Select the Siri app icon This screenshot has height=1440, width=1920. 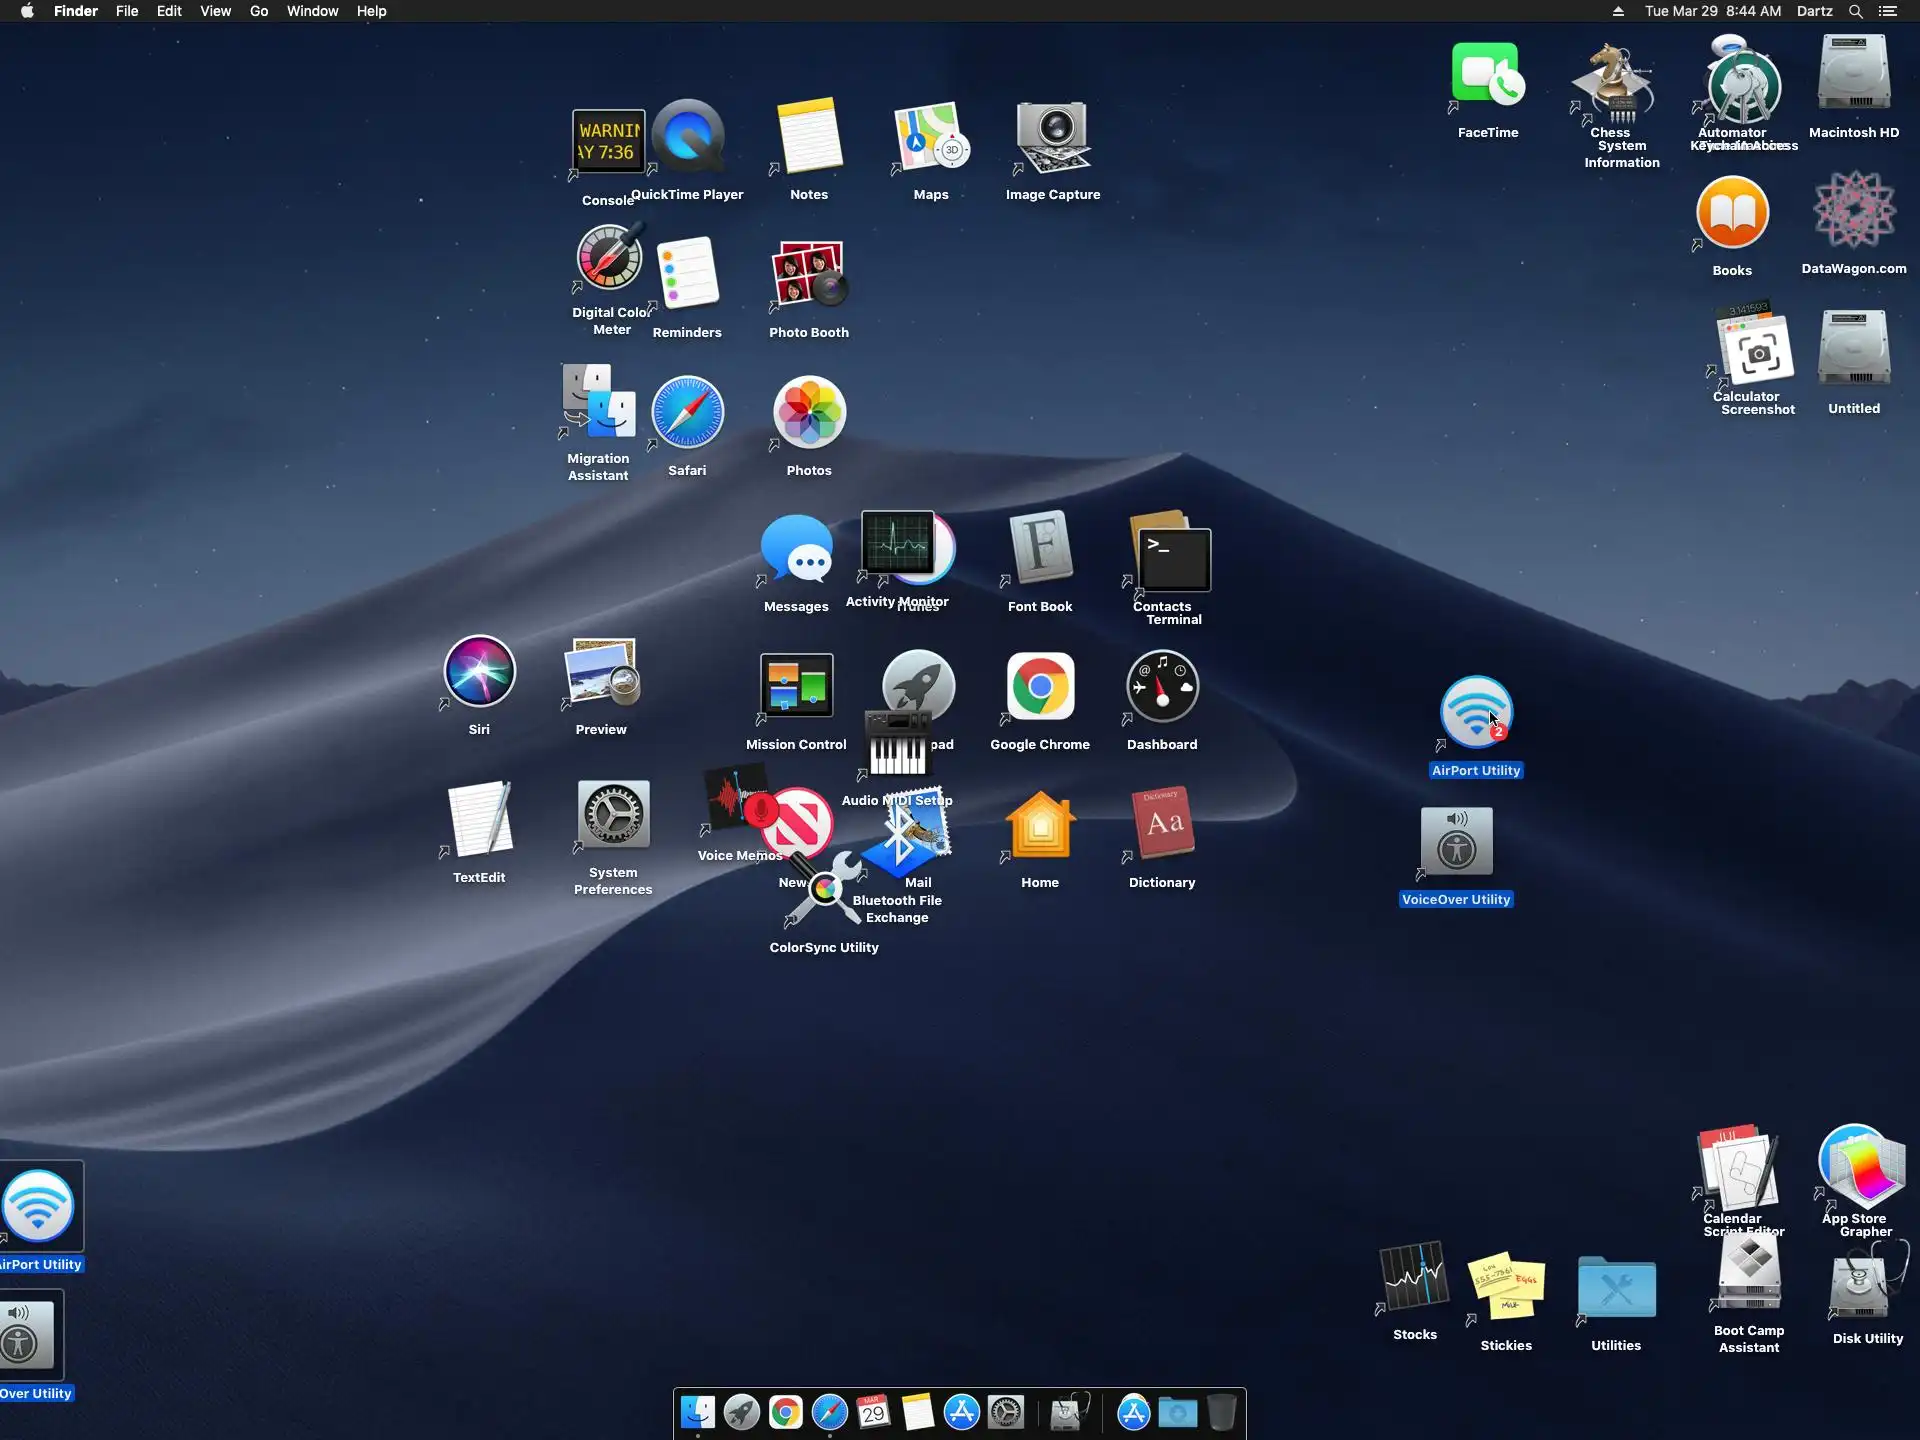point(479,672)
